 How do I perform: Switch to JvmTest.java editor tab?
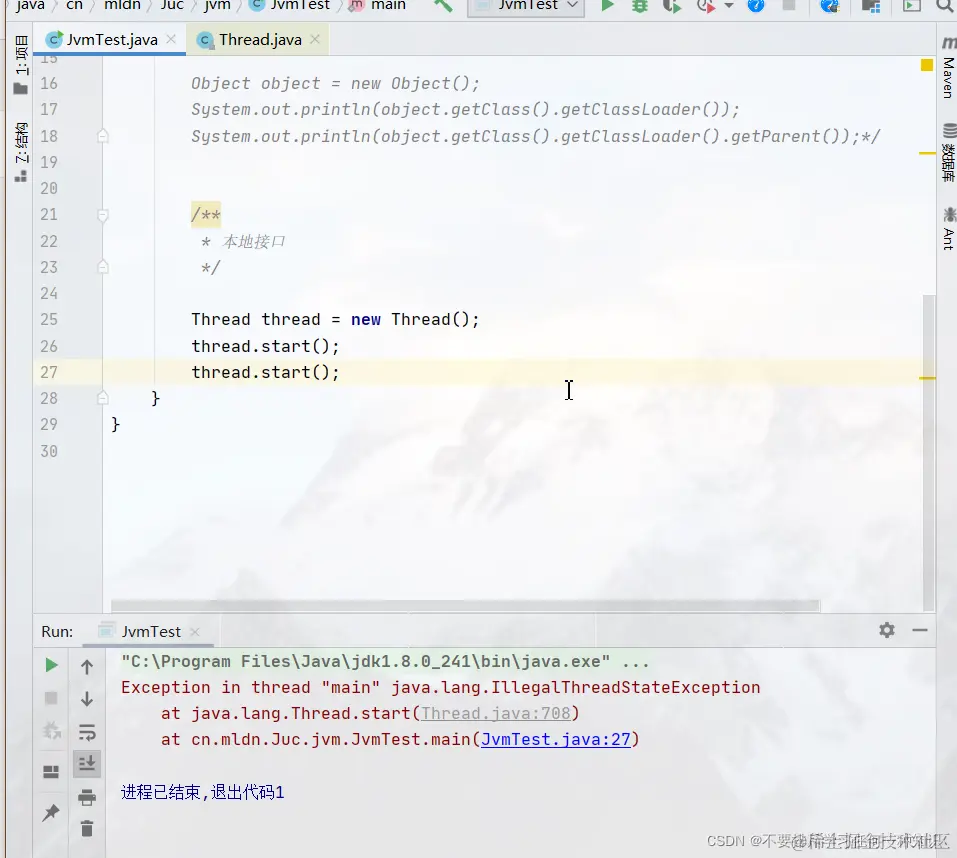click(x=112, y=40)
